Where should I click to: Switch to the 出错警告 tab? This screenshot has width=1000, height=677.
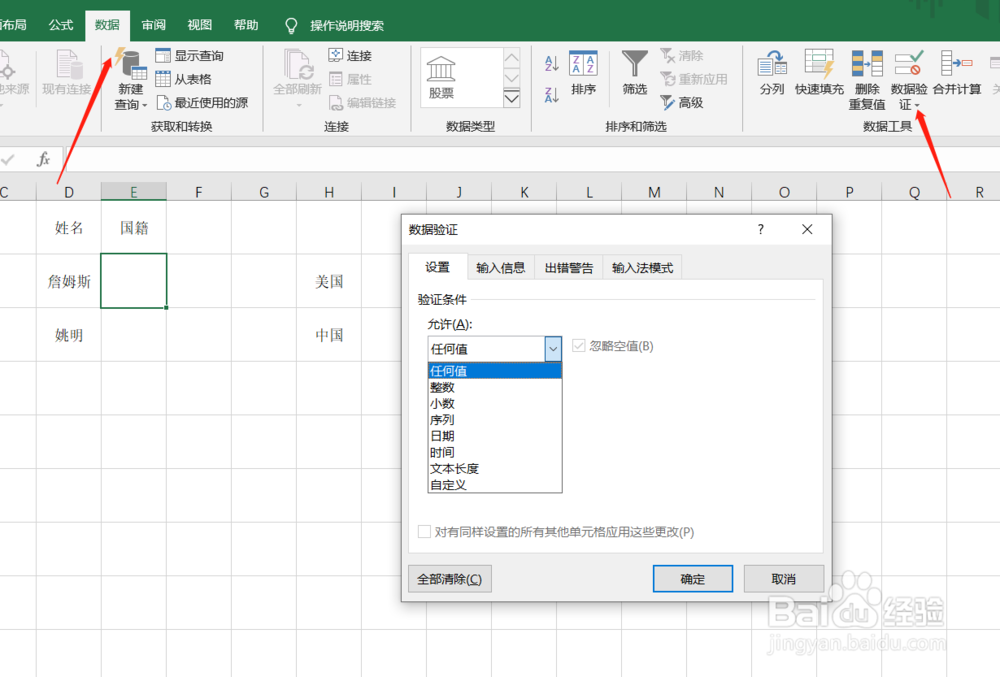tap(568, 267)
